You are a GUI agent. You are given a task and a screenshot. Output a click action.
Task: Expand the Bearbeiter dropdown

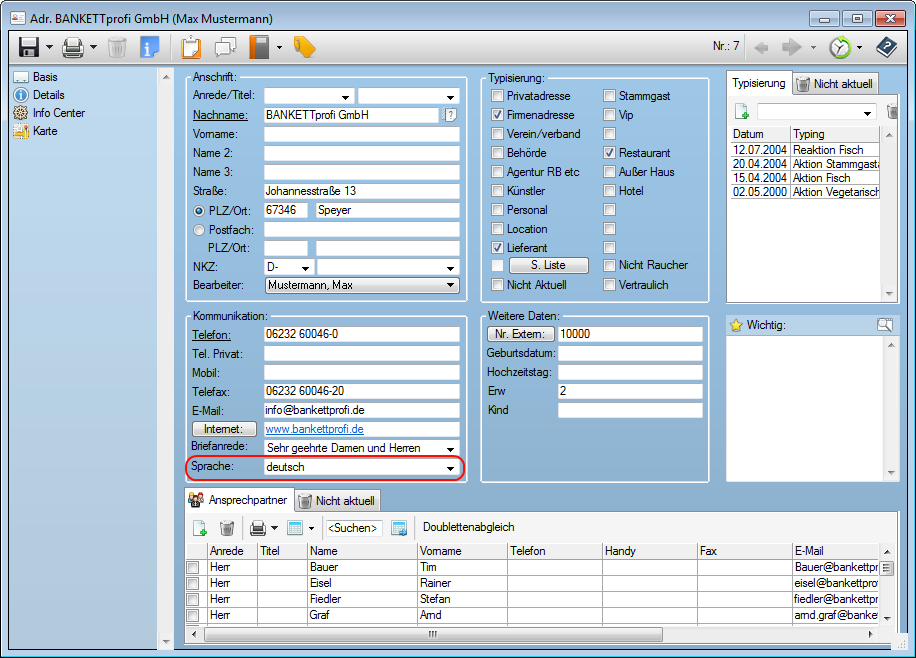tap(450, 286)
